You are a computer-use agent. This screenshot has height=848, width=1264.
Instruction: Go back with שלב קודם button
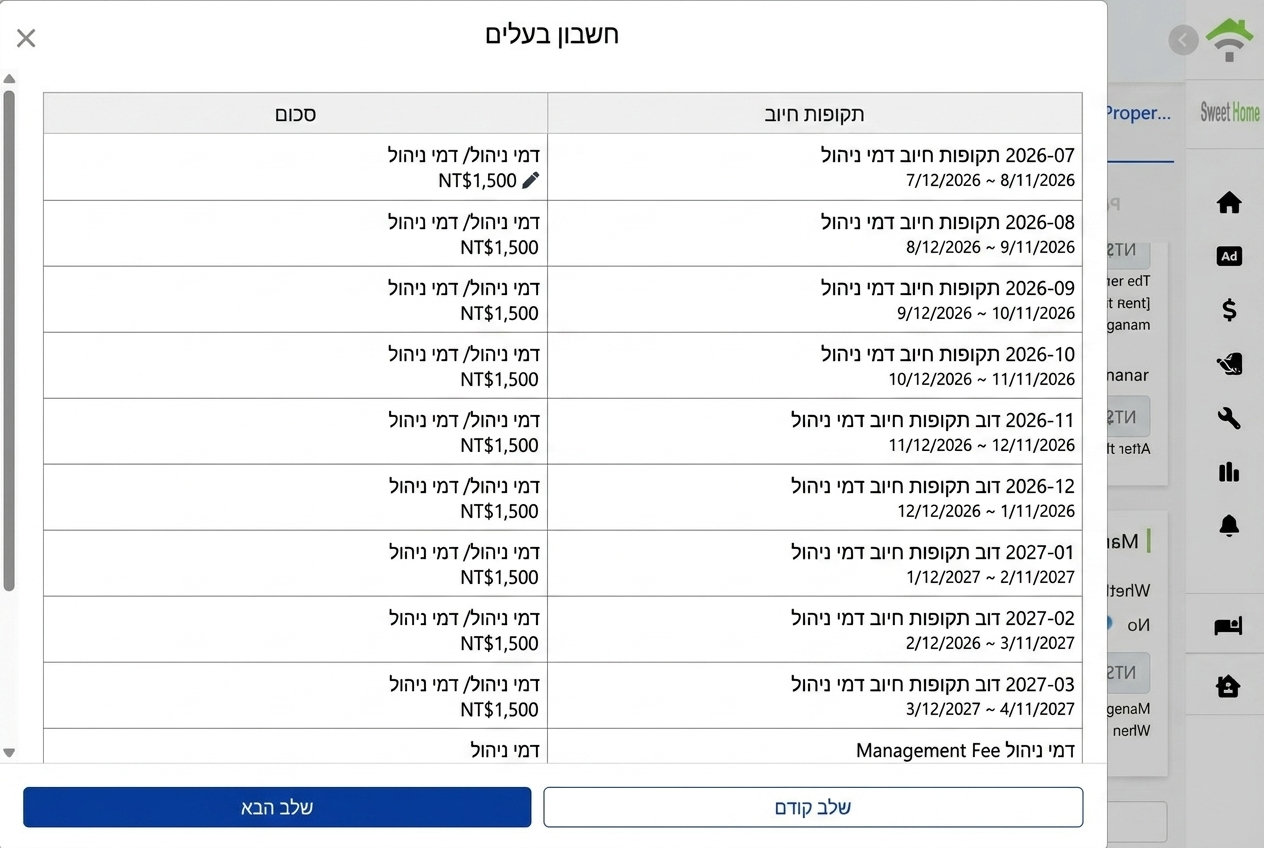[x=813, y=807]
